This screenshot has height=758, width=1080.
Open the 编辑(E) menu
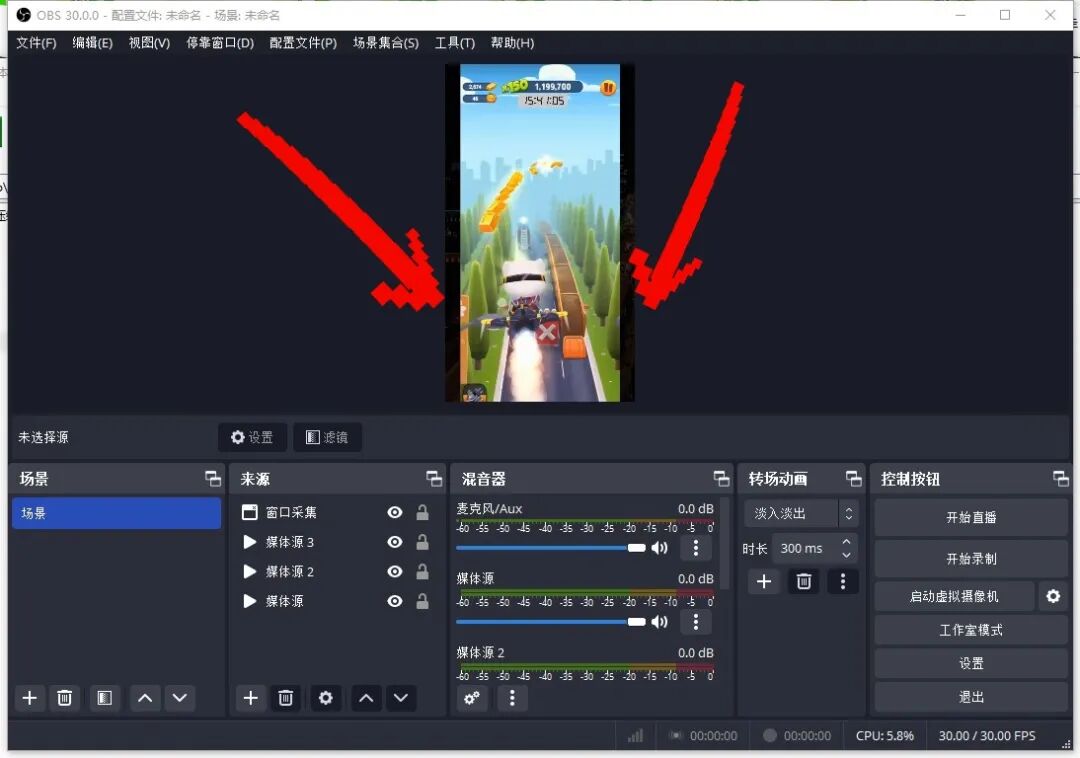92,43
